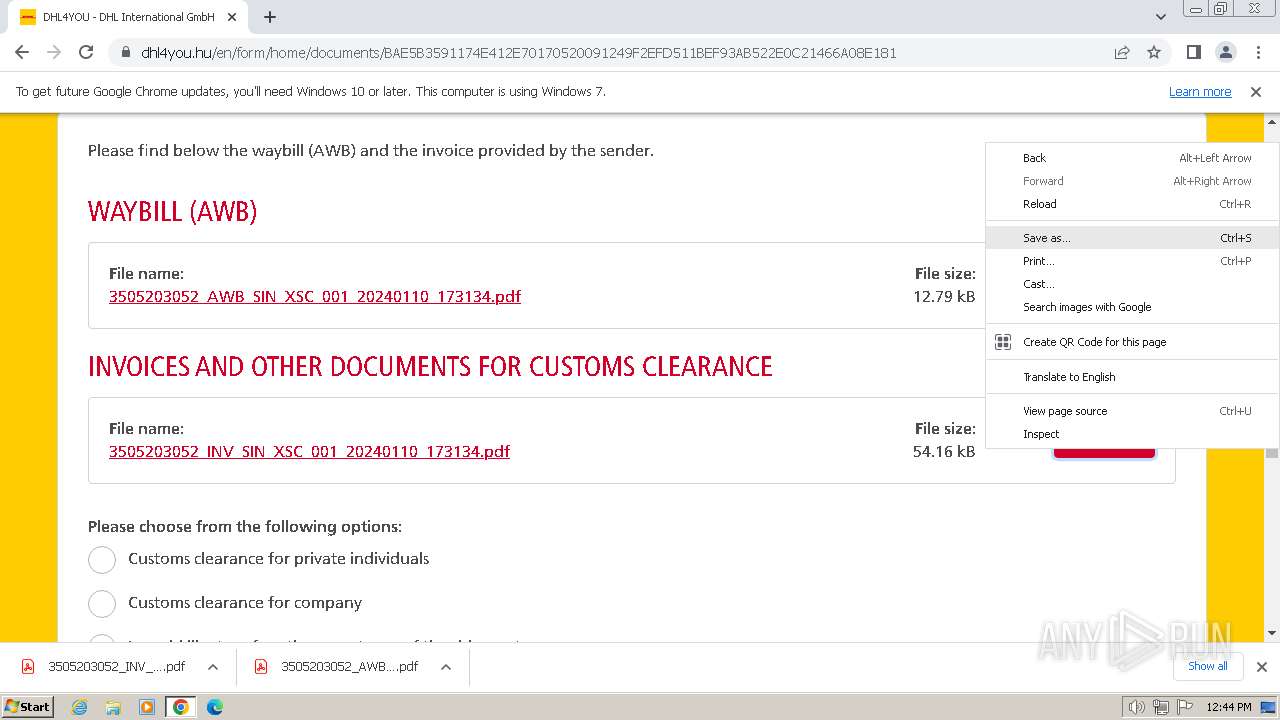Viewport: 1280px width, 720px height.
Task: Choose Inspect in context menu
Action: [1132, 434]
